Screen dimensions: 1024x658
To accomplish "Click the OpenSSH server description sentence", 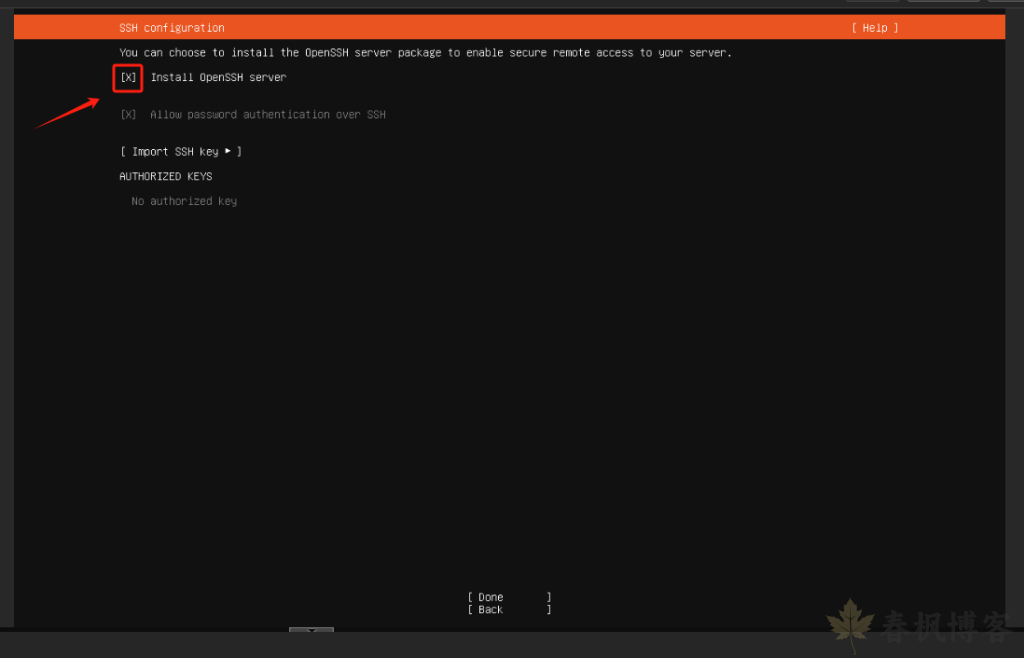I will pyautogui.click(x=425, y=53).
